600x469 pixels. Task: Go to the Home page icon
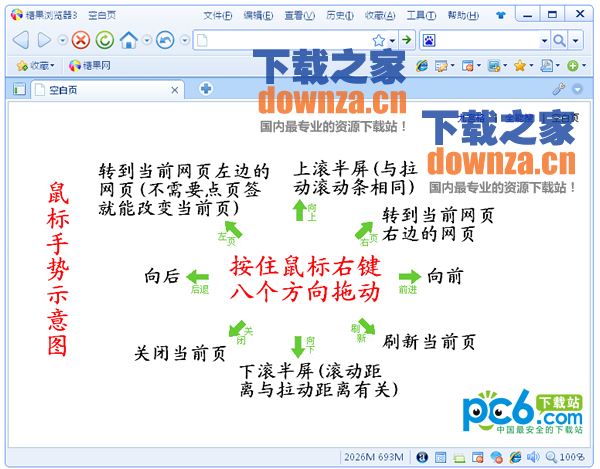(128, 40)
